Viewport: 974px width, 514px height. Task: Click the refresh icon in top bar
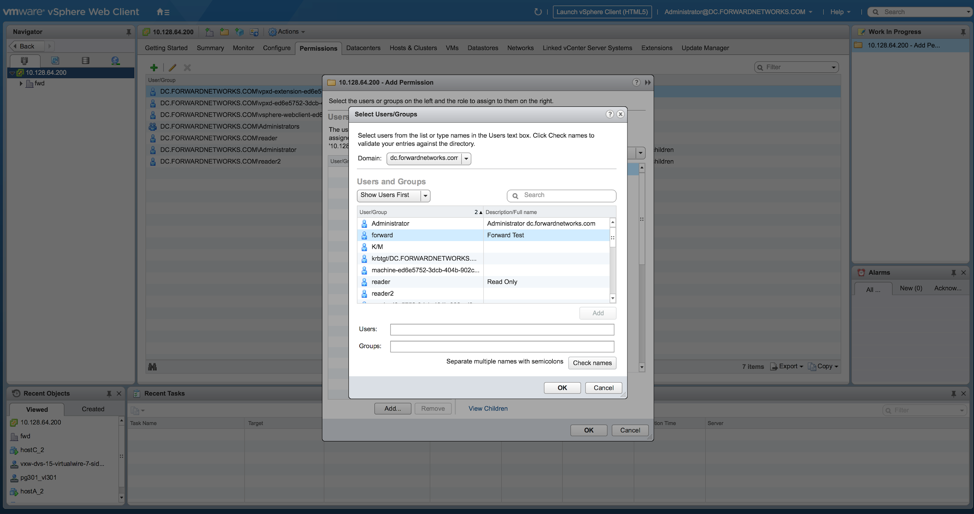[x=538, y=12]
